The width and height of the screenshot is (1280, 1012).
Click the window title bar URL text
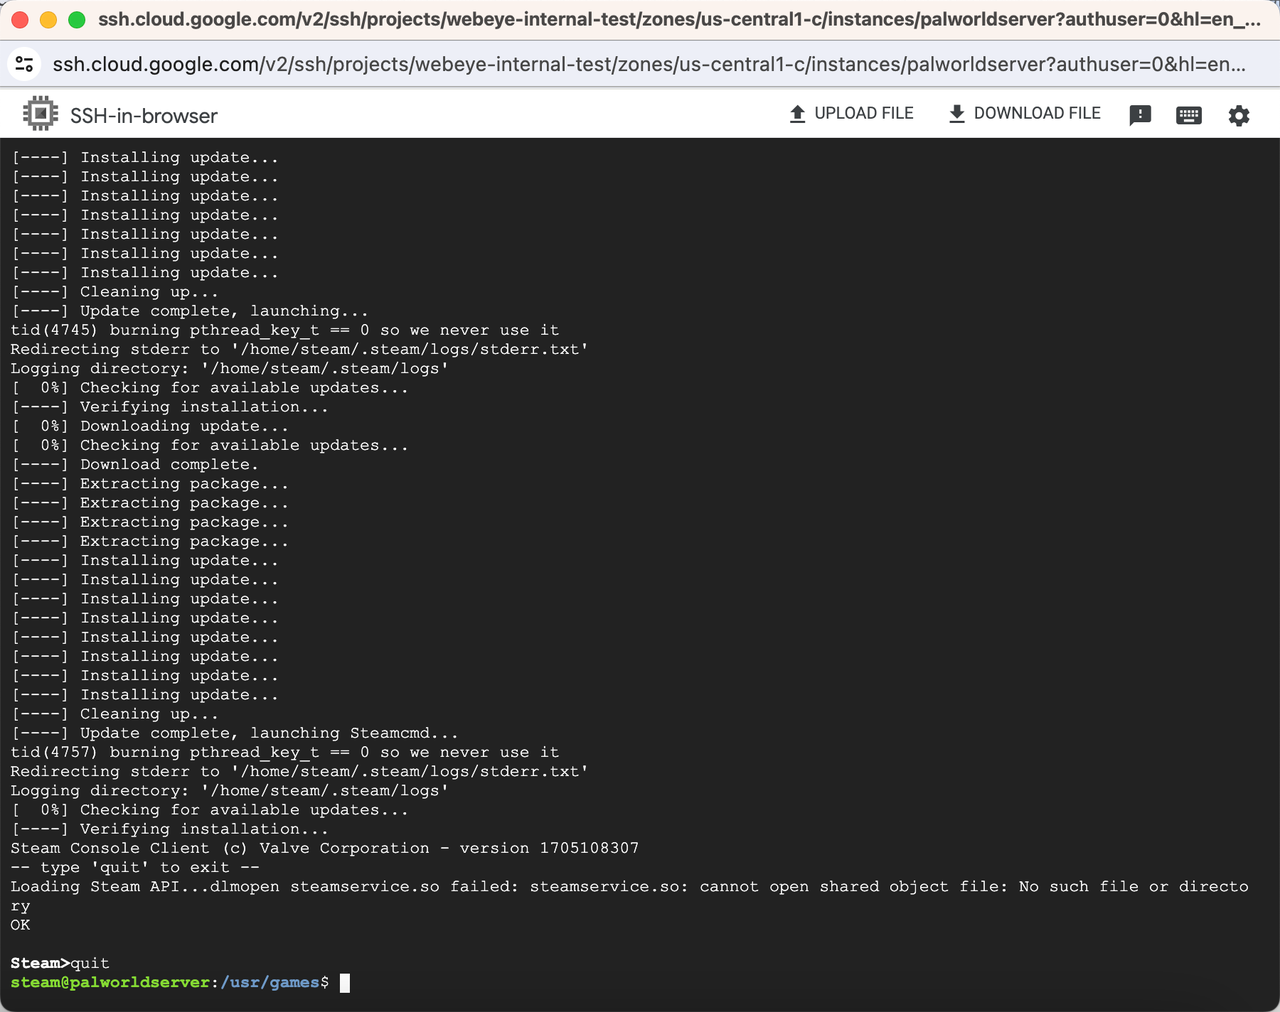tap(678, 20)
